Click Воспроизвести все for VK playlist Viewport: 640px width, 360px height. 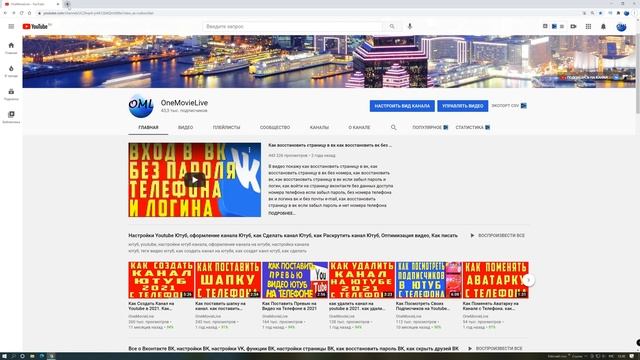[x=495, y=349]
